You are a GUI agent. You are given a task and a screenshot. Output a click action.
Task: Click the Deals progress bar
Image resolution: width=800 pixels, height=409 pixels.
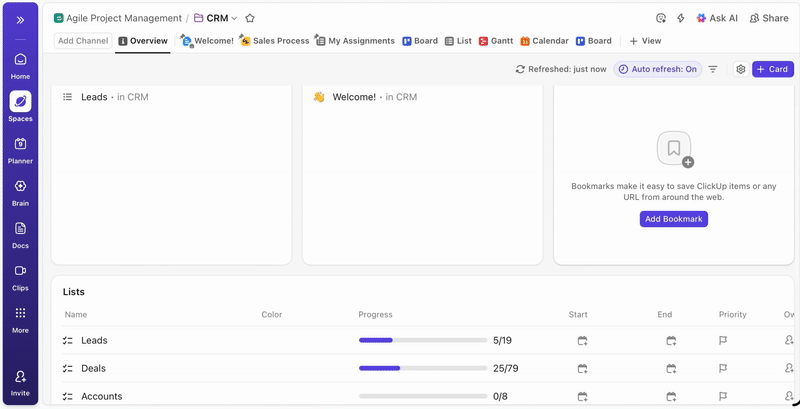422,368
